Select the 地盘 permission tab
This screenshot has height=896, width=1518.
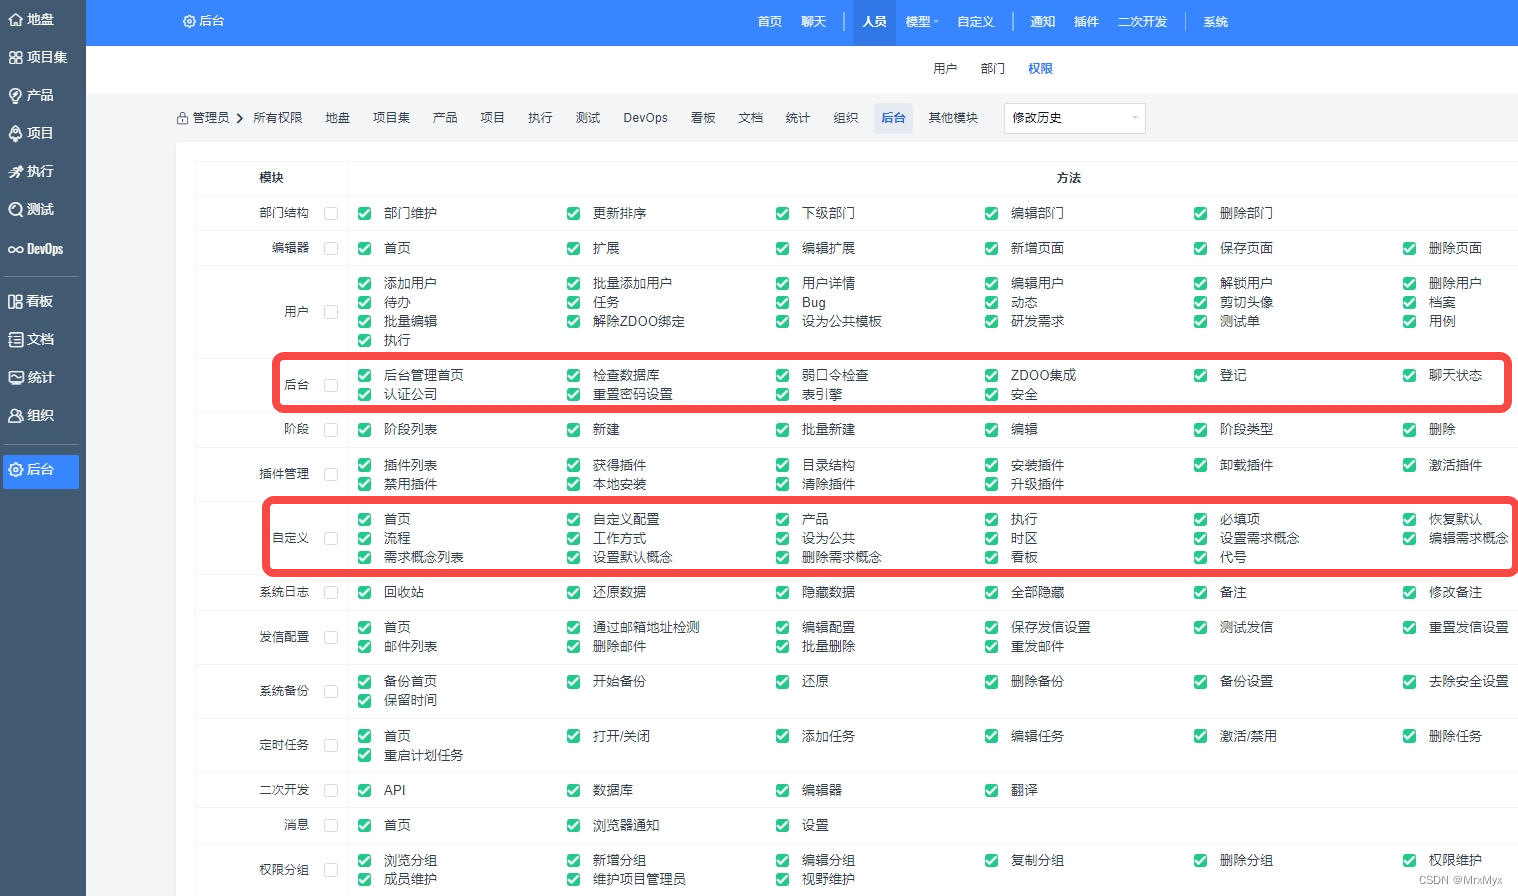[338, 118]
